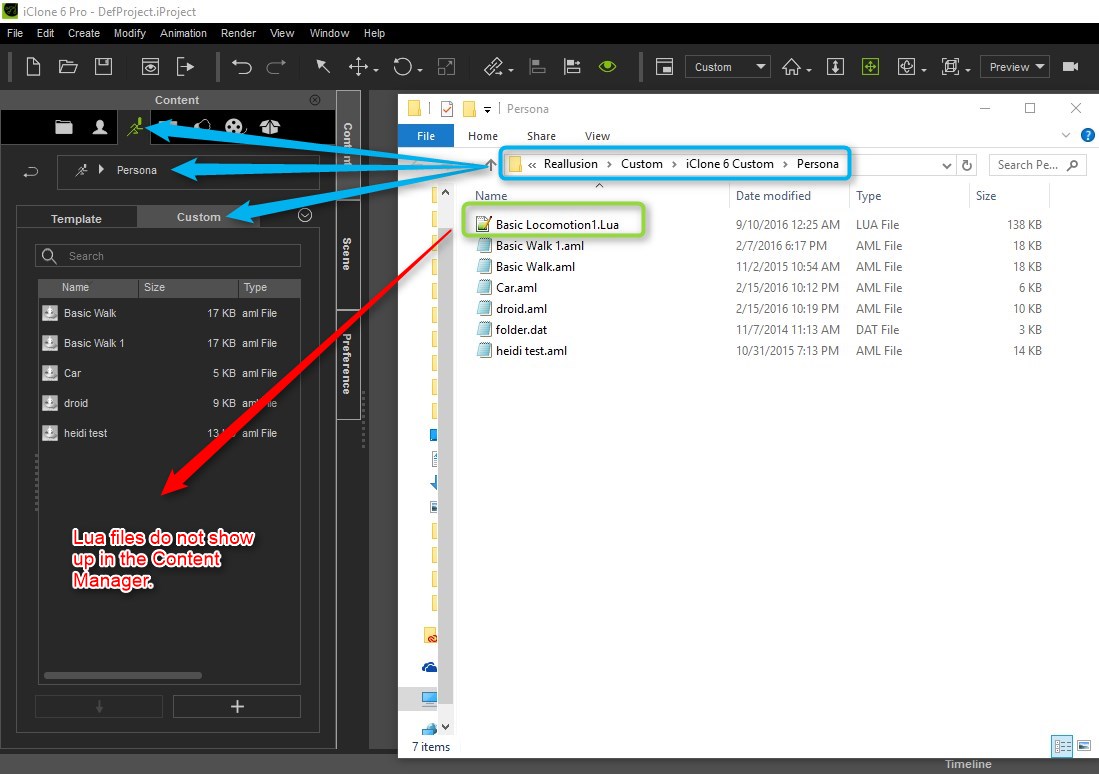Open the Animation menu

[x=183, y=33]
